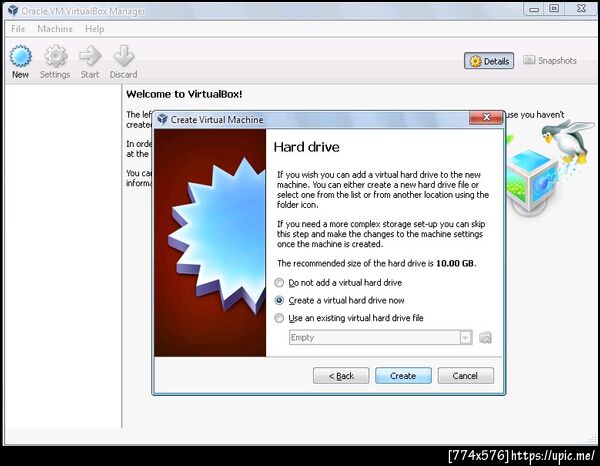Cancel the Create Virtual Machine dialog

[466, 376]
